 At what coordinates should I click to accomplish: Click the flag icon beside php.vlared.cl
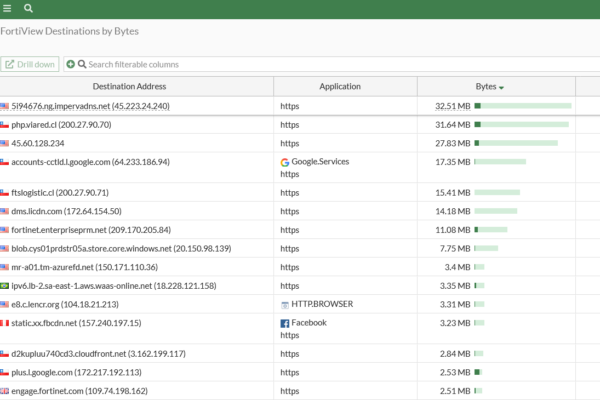(5, 125)
